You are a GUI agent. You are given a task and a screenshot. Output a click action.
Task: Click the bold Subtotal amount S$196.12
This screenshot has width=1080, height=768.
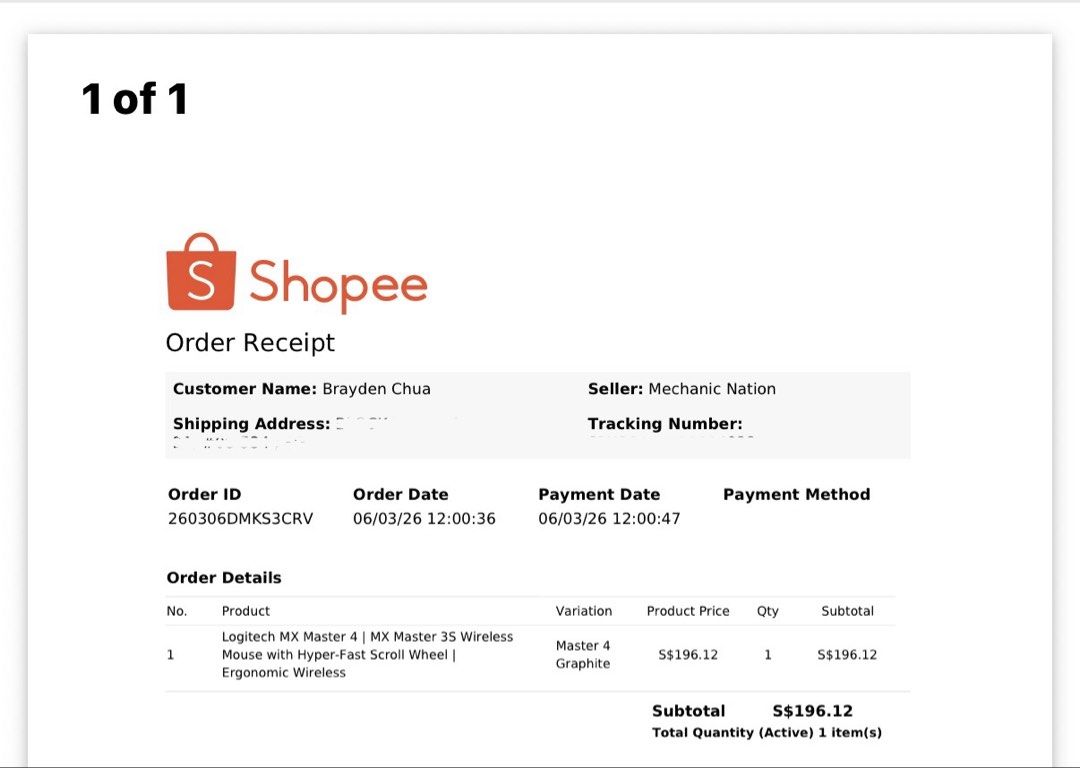pos(813,711)
